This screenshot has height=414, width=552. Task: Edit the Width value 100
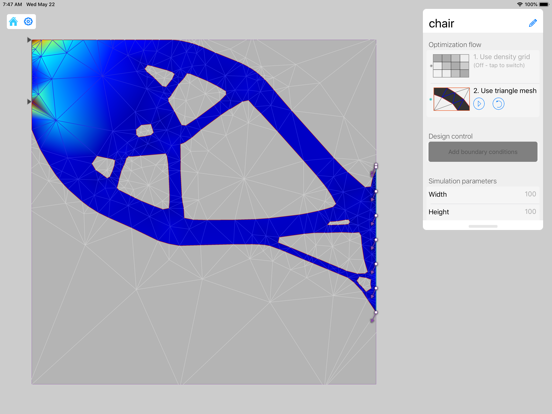tap(530, 194)
